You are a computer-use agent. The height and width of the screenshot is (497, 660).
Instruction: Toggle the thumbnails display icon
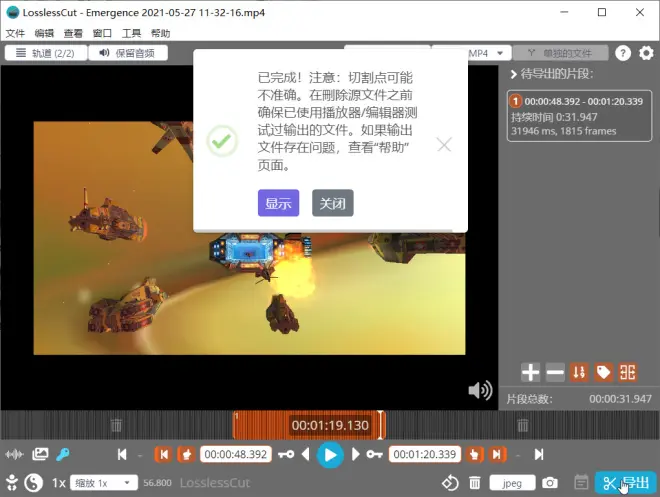[x=40, y=454]
